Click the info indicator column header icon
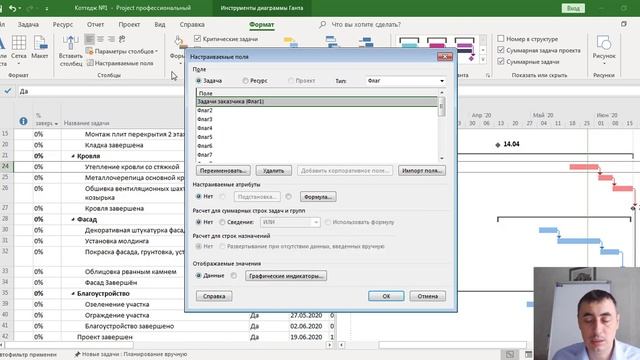Screen dimensions: 640x360 pos(23,121)
